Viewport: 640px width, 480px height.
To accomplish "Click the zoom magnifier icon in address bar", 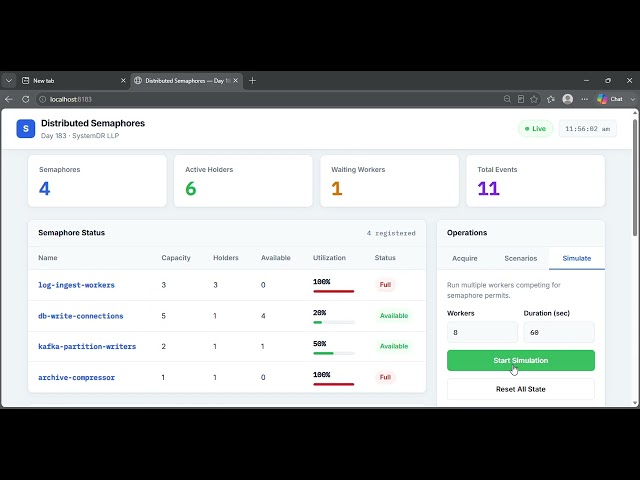I will point(507,99).
